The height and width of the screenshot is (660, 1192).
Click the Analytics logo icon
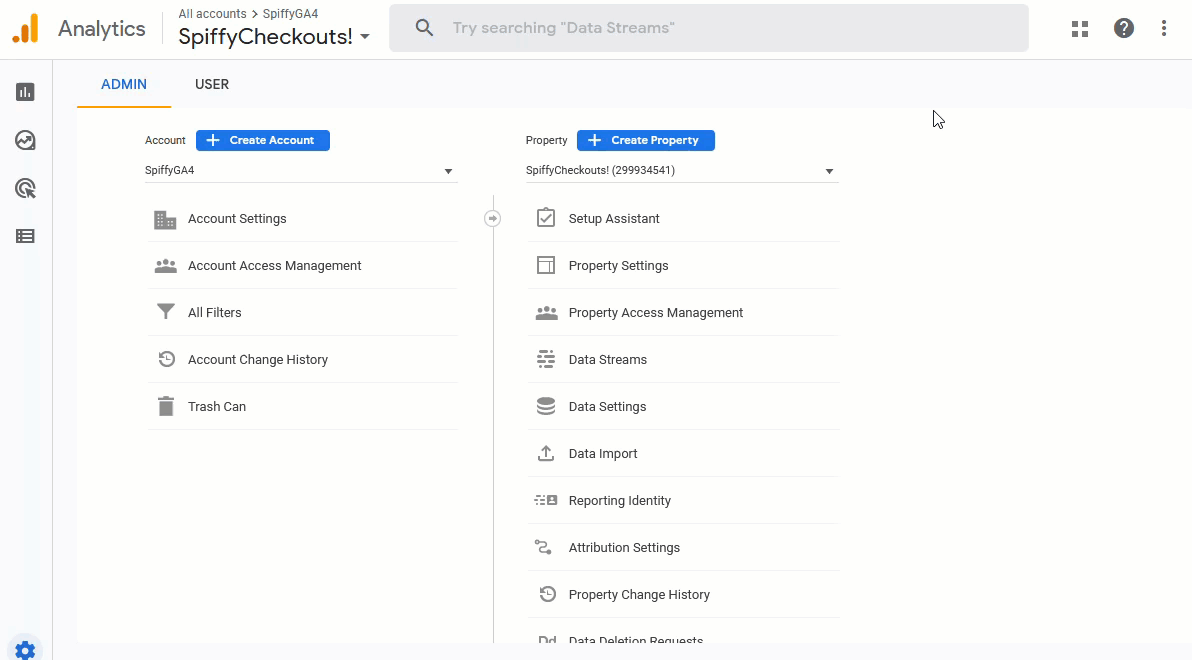coord(25,29)
